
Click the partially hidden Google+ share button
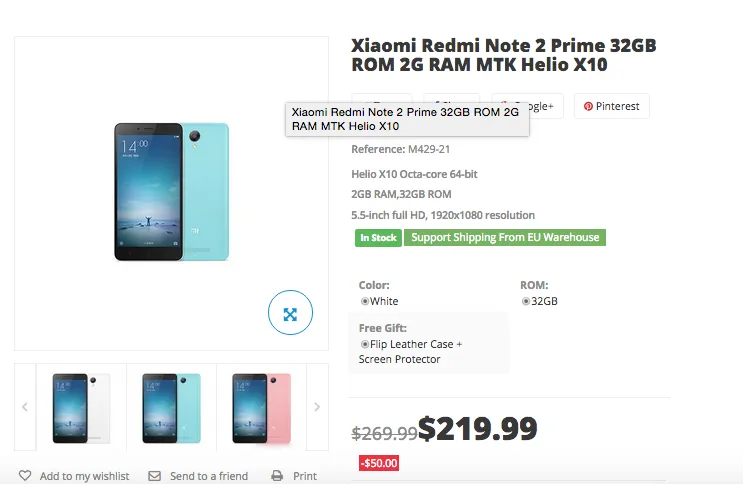pyautogui.click(x=545, y=106)
